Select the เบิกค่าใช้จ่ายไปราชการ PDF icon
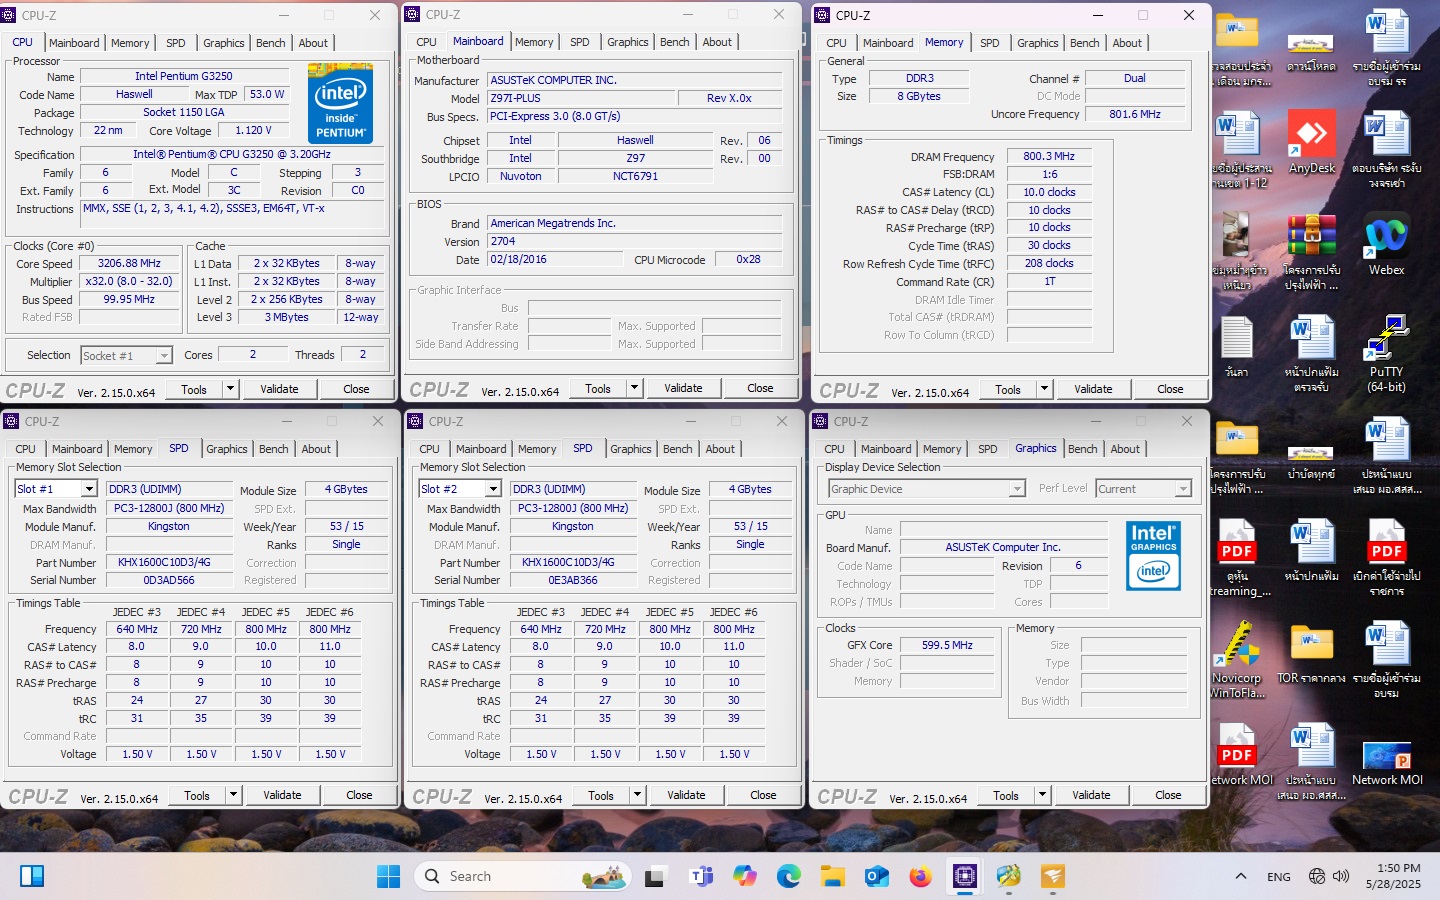1440x900 pixels. (1386, 558)
